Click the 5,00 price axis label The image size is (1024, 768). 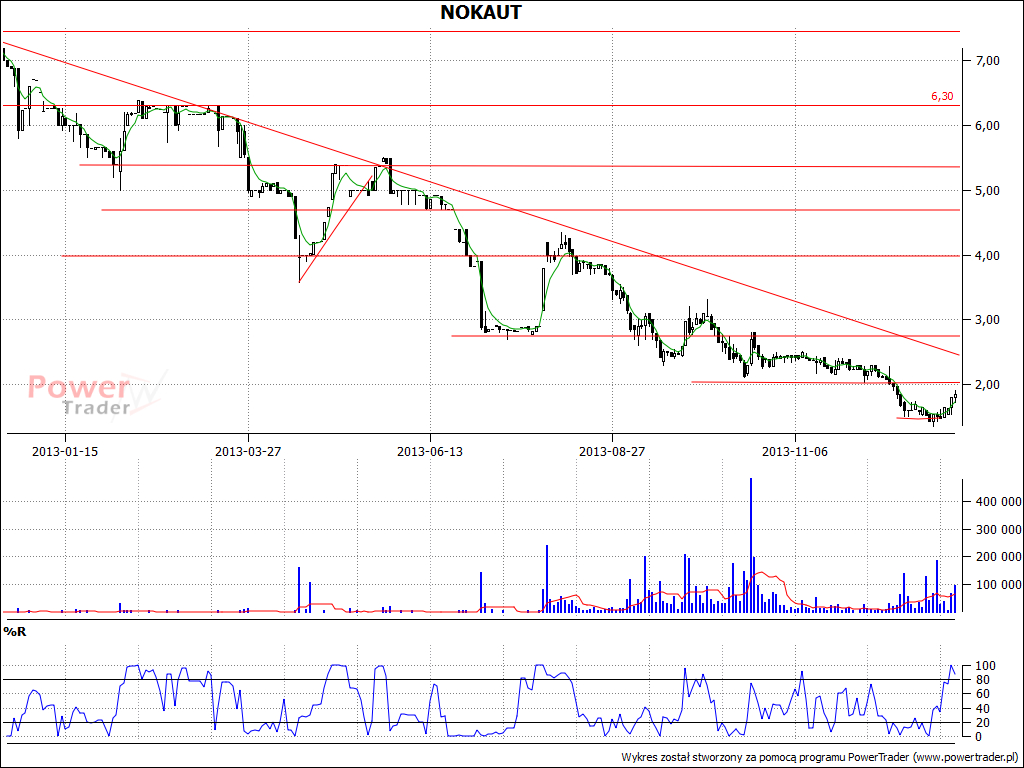click(987, 191)
